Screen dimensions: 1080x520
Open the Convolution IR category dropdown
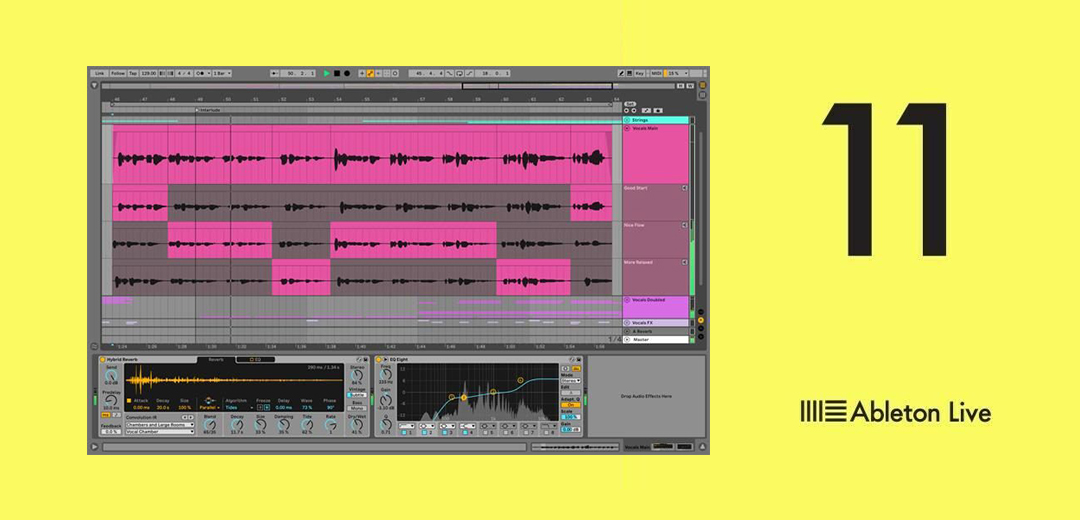tap(160, 425)
